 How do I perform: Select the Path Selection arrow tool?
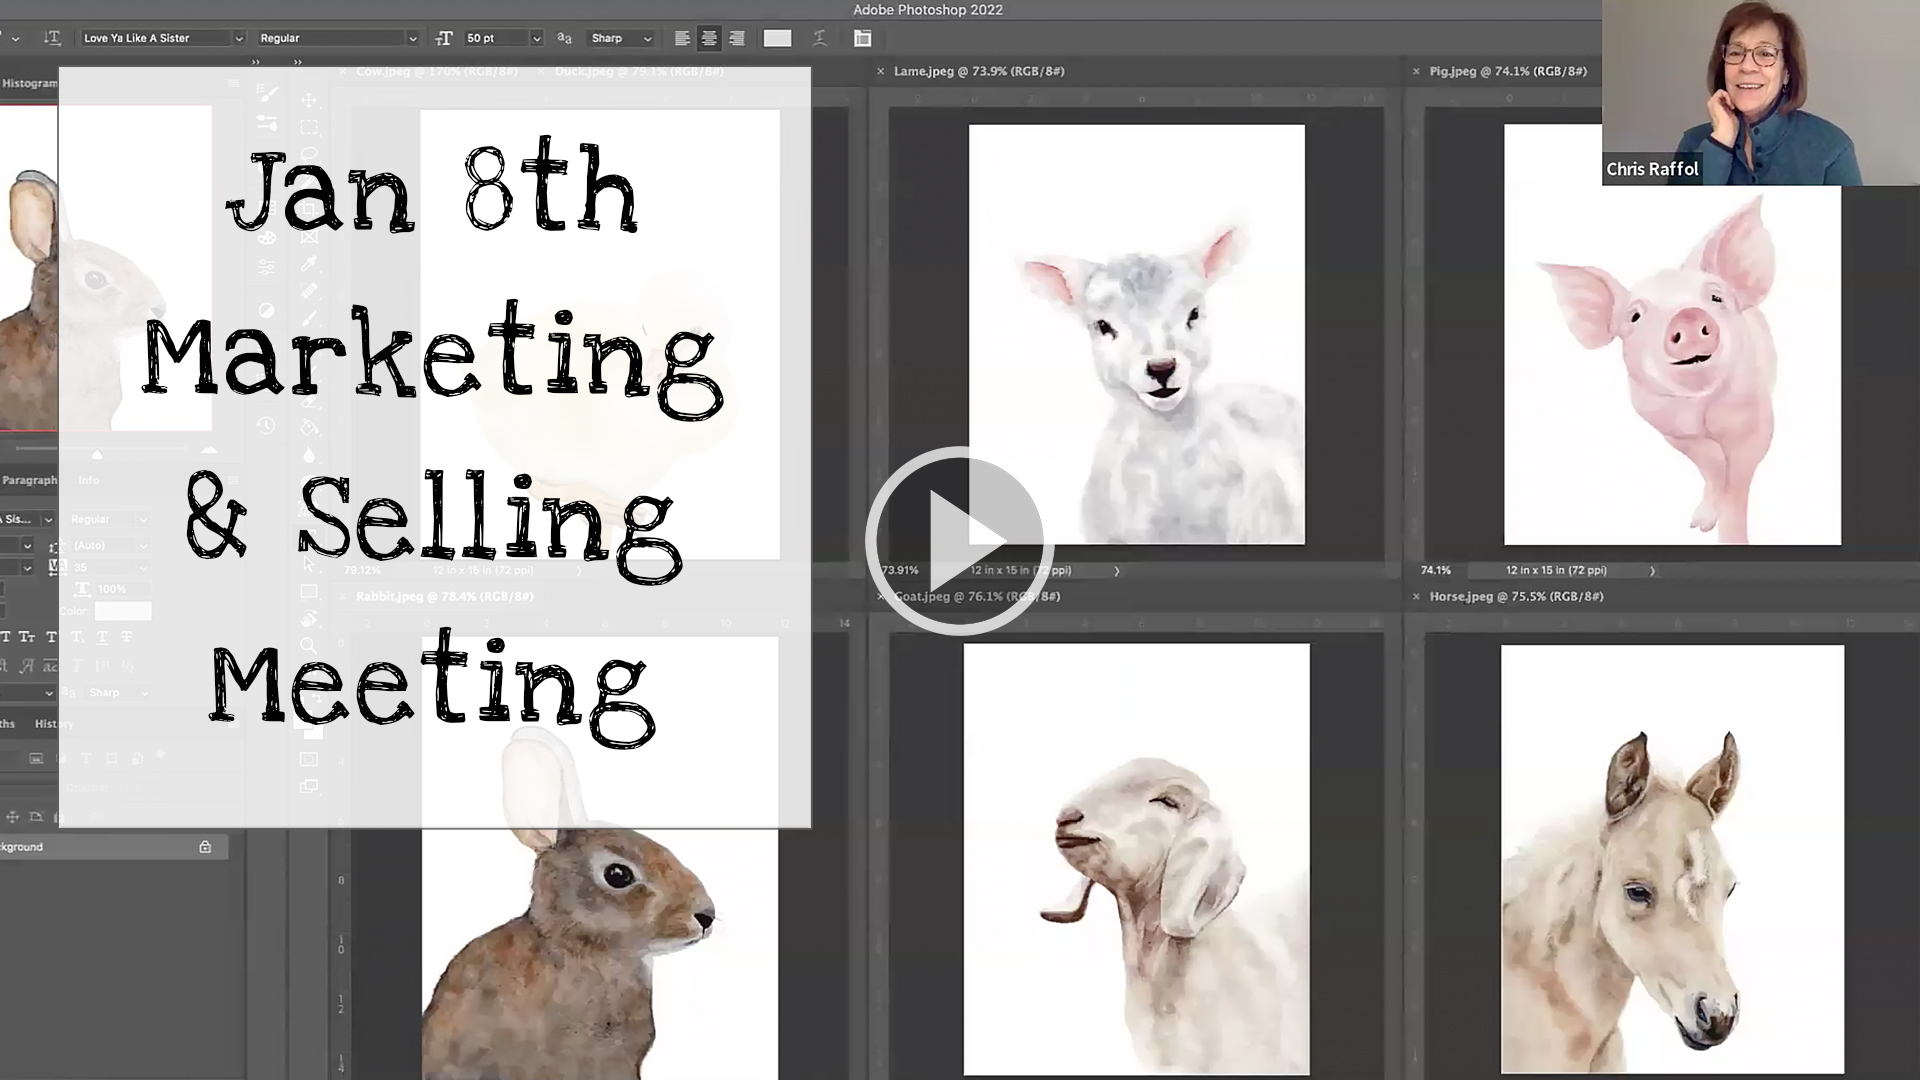[x=309, y=564]
